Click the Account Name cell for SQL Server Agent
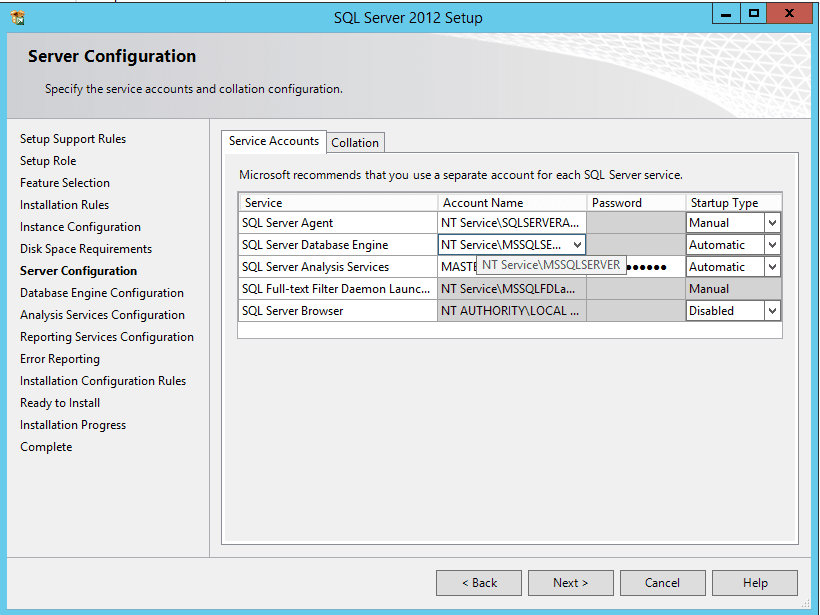The width and height of the screenshot is (820, 615). [511, 222]
